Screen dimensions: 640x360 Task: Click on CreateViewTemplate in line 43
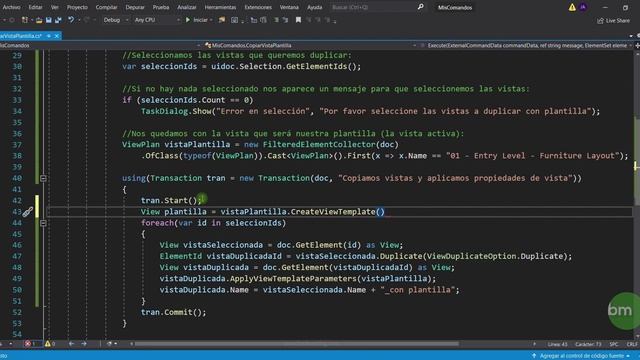point(333,211)
